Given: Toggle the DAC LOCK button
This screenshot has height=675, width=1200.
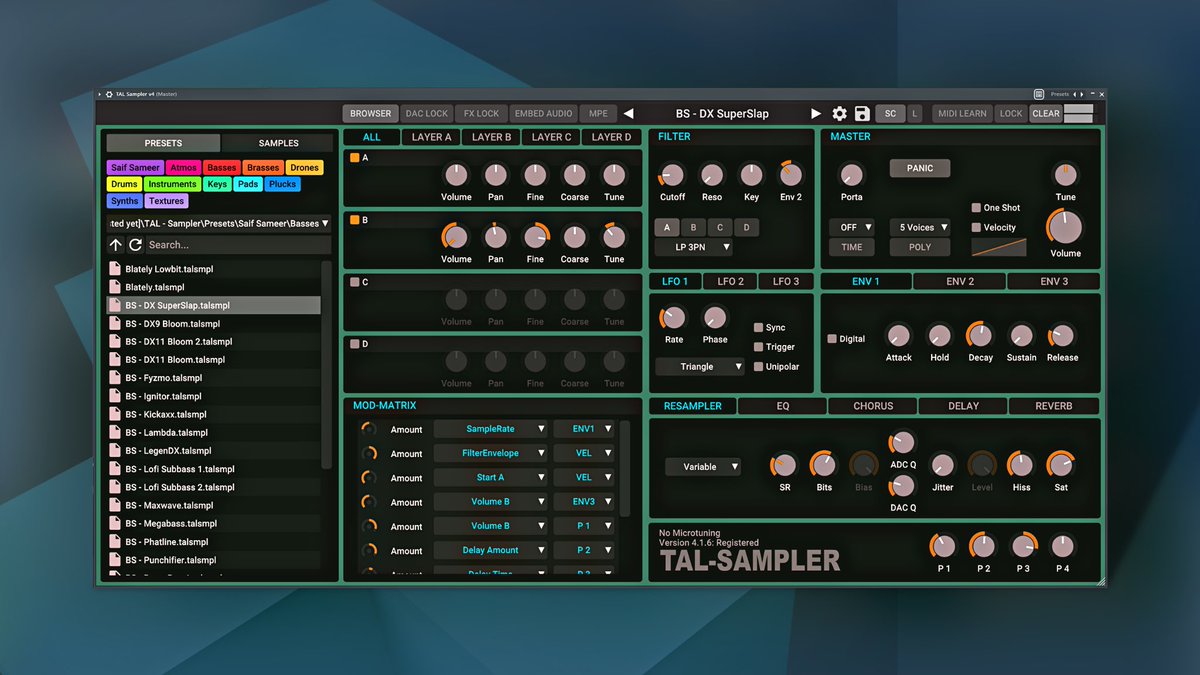Looking at the screenshot, I should [427, 114].
